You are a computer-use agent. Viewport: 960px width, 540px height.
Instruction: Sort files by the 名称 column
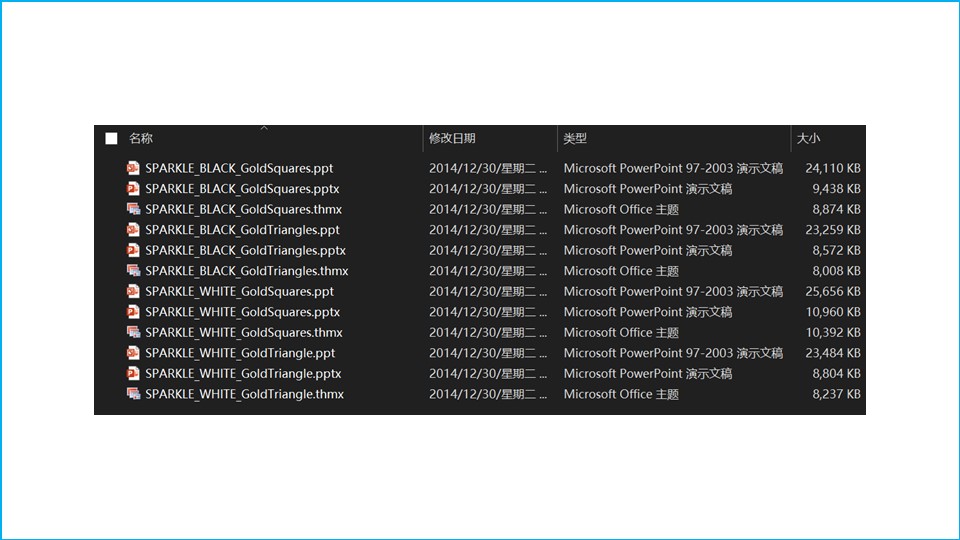(x=141, y=139)
